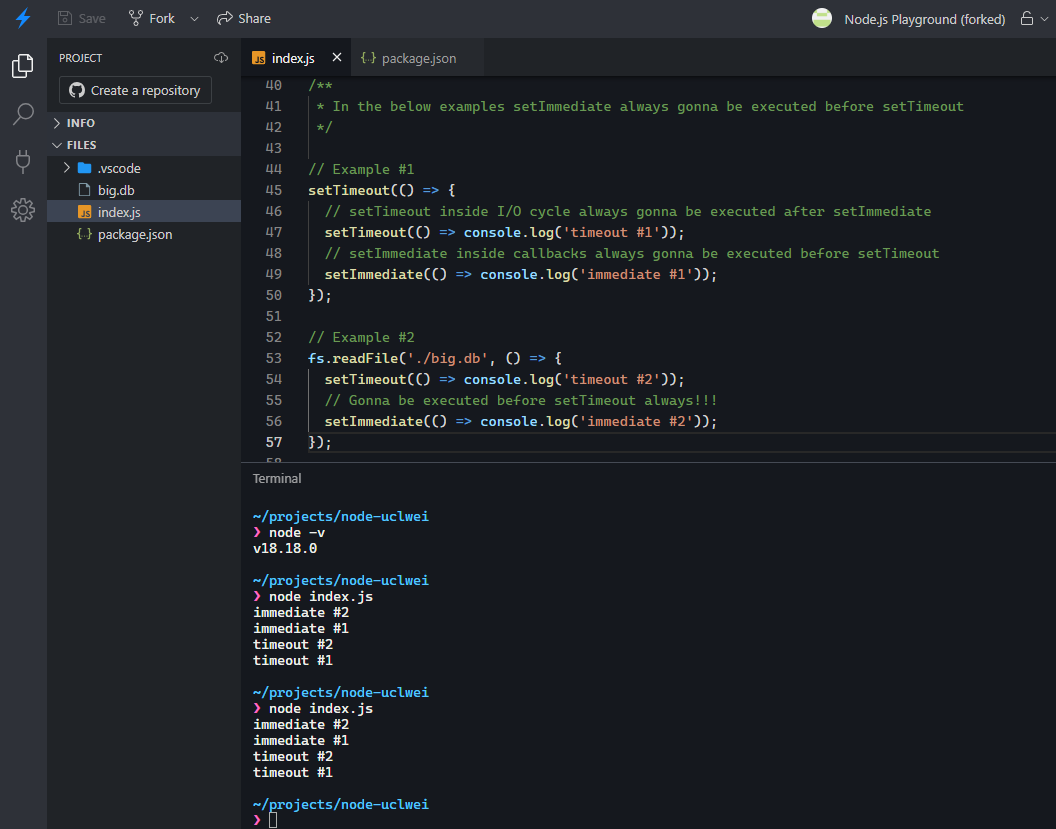Open the Explorer files icon in sidebar

point(23,66)
